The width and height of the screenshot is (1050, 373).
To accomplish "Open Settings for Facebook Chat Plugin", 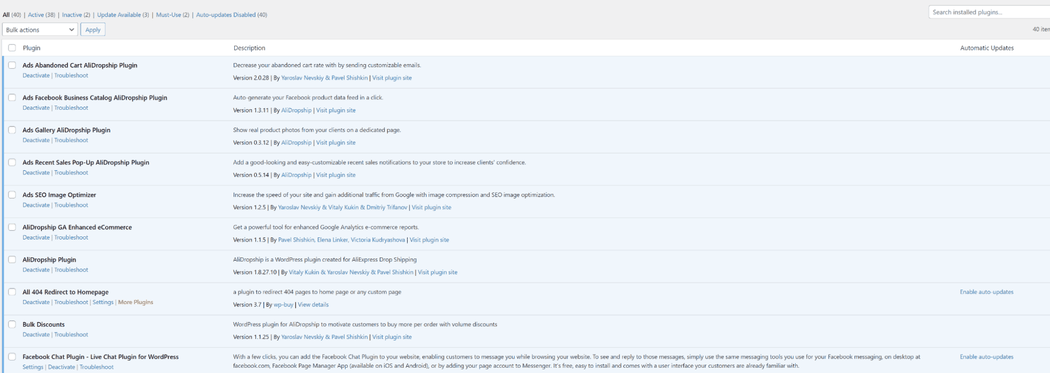I will click(33, 368).
